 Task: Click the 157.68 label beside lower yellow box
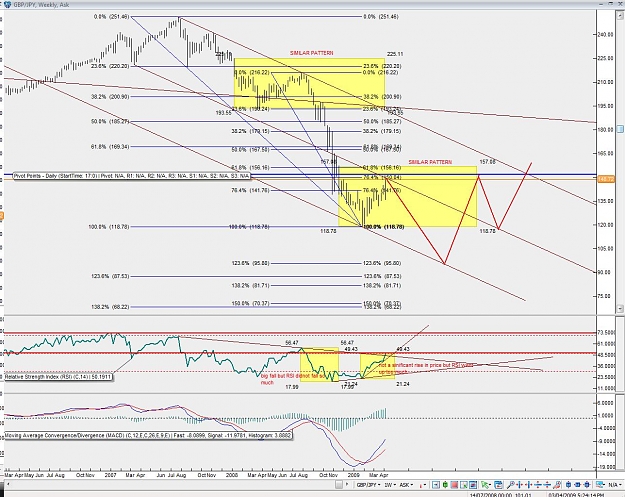[487, 162]
